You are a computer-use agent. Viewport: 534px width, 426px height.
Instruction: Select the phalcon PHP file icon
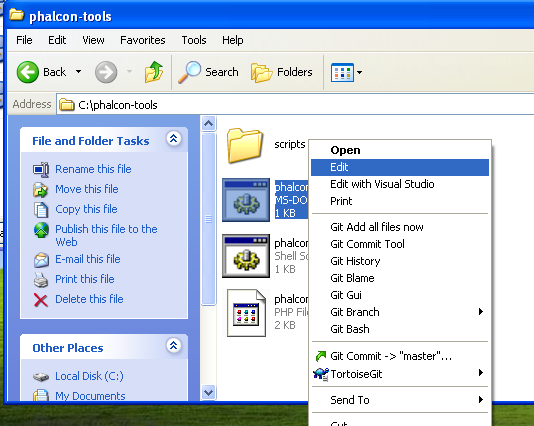click(246, 313)
